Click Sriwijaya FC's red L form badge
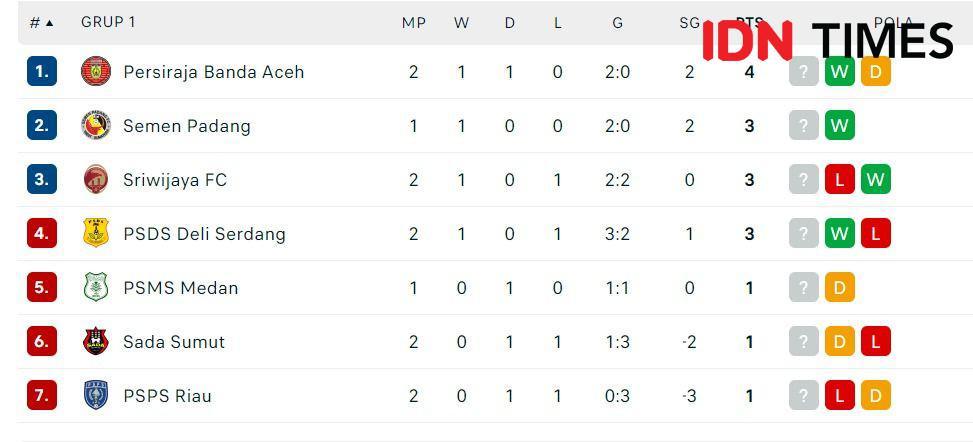 point(840,179)
